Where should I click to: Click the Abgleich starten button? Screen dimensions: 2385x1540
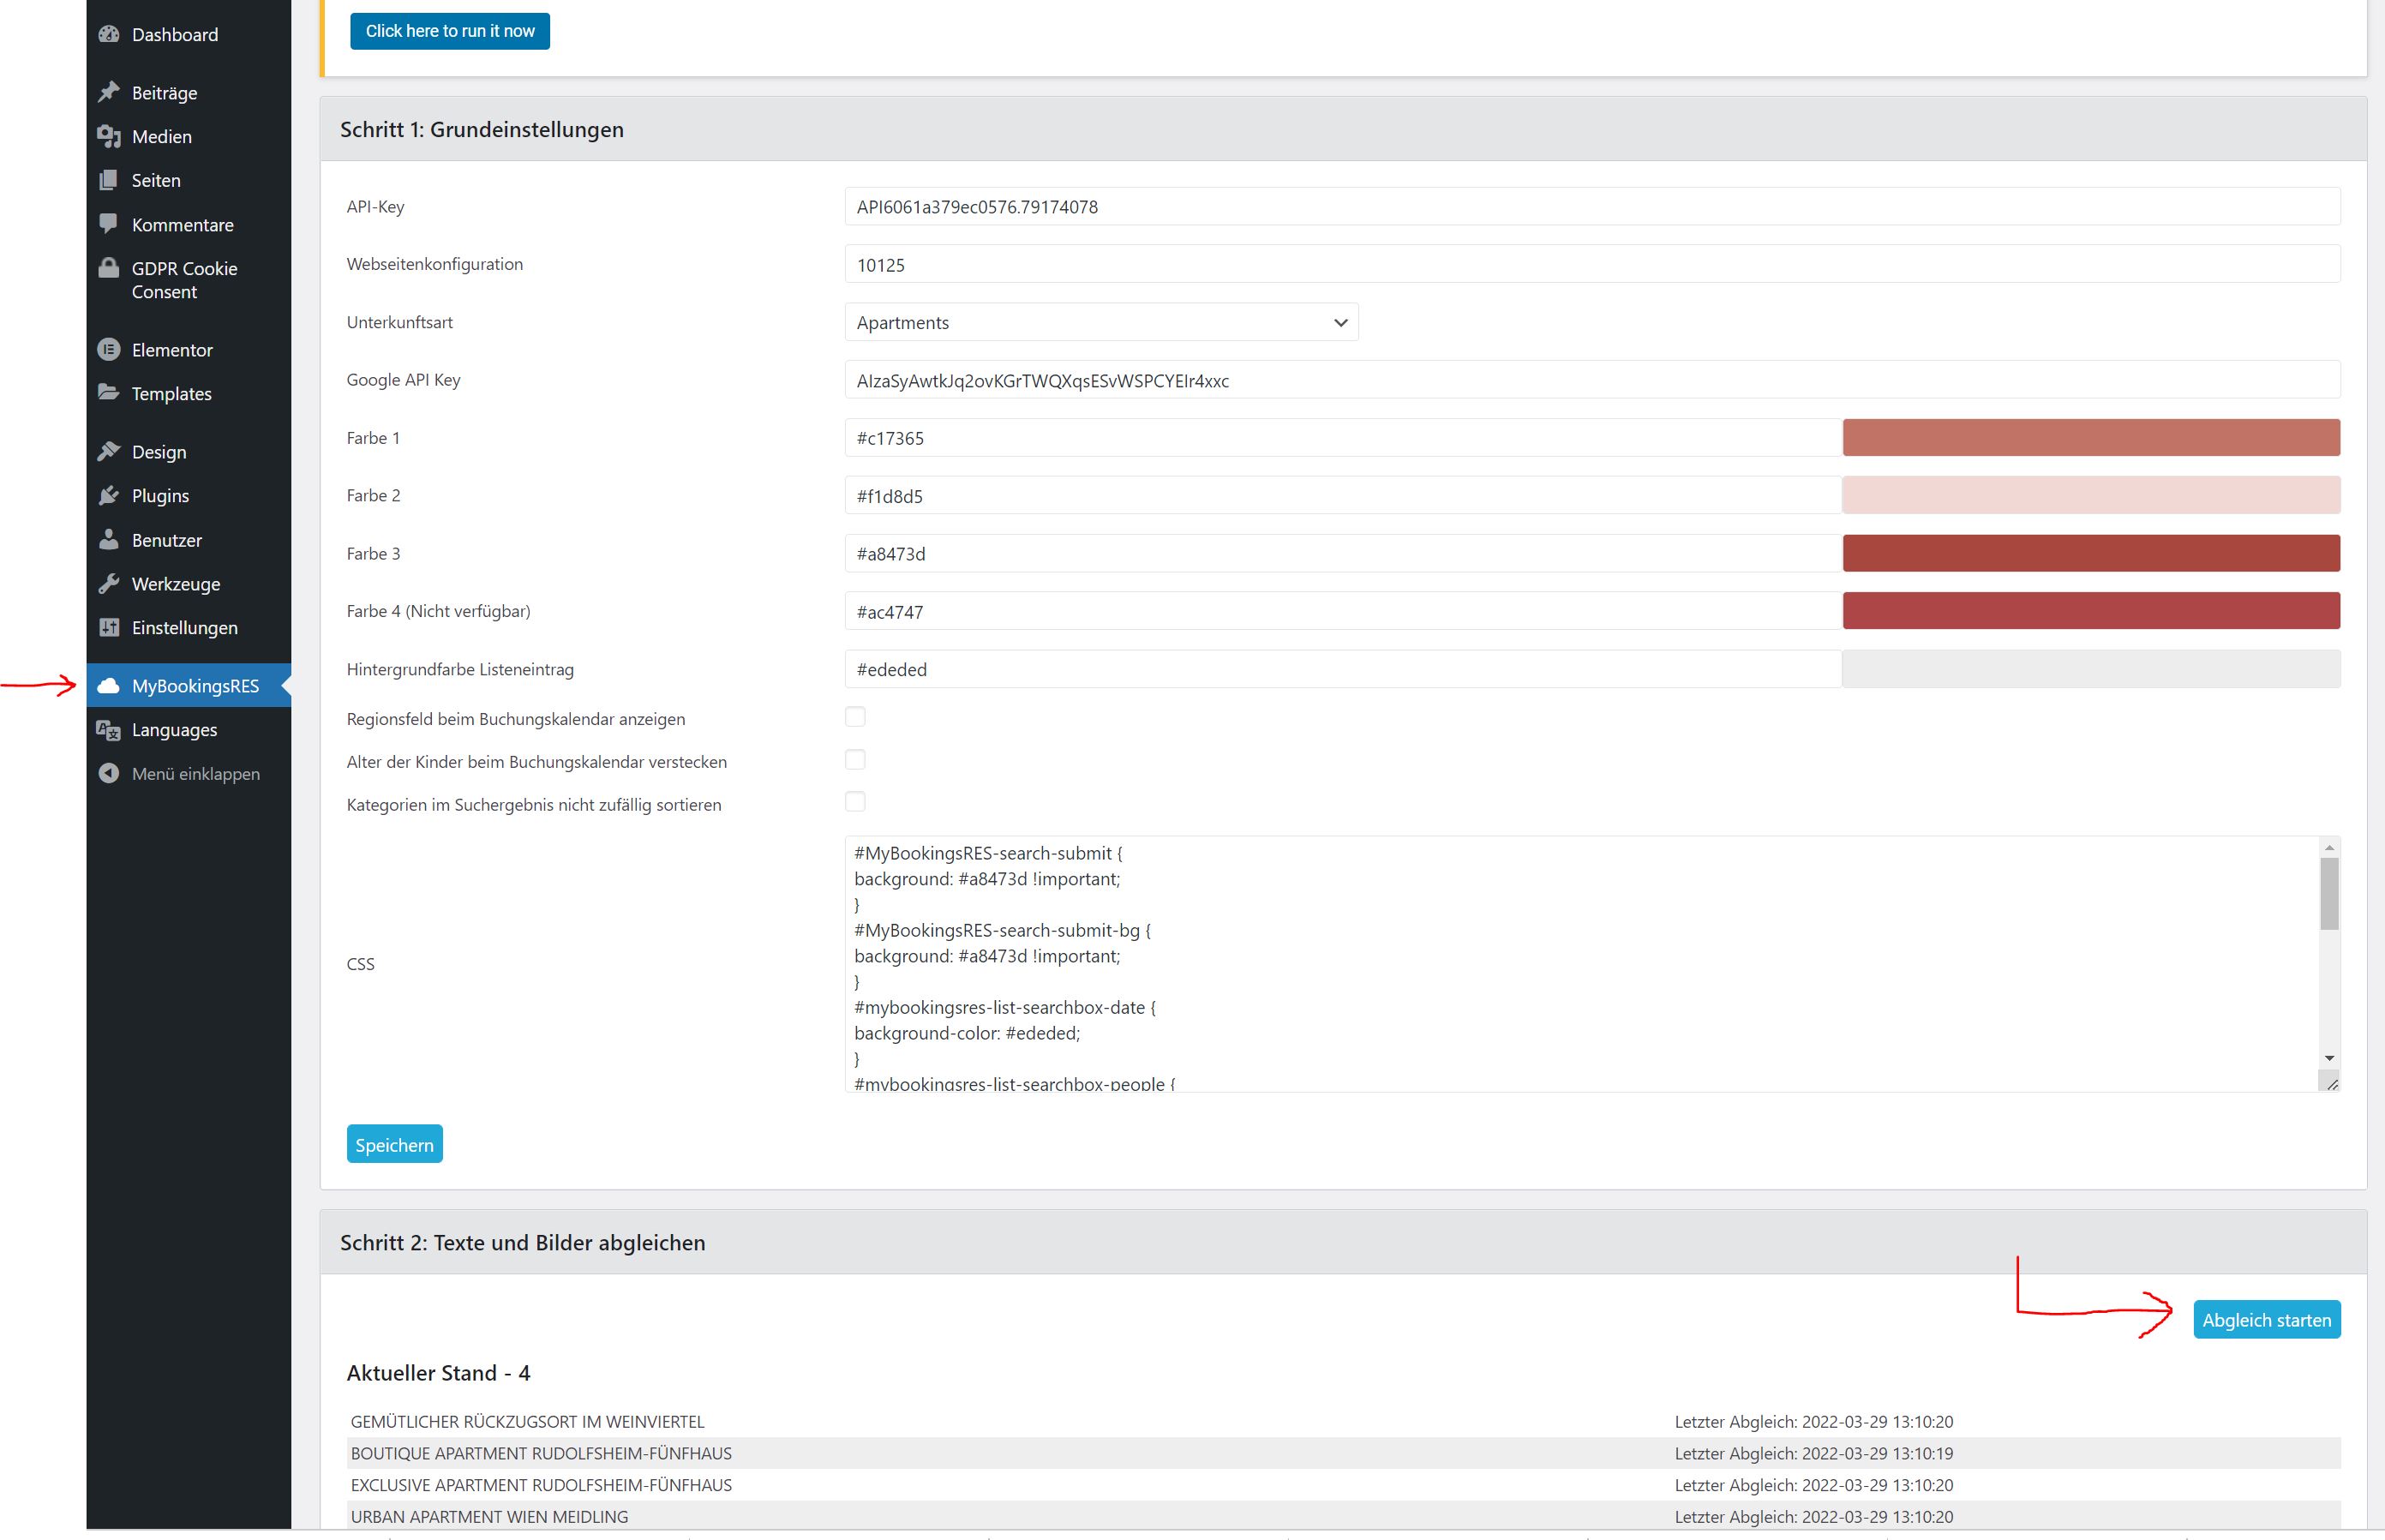pos(2266,1319)
